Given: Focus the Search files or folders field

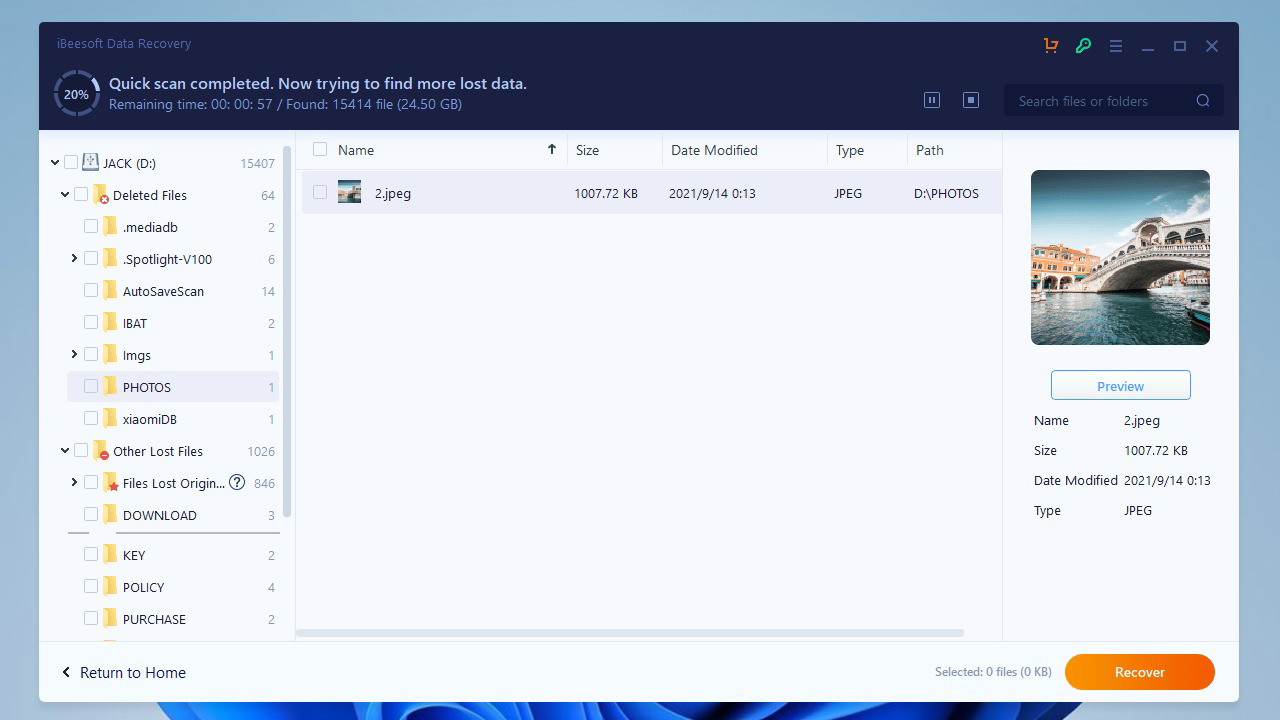Looking at the screenshot, I should coord(1100,101).
